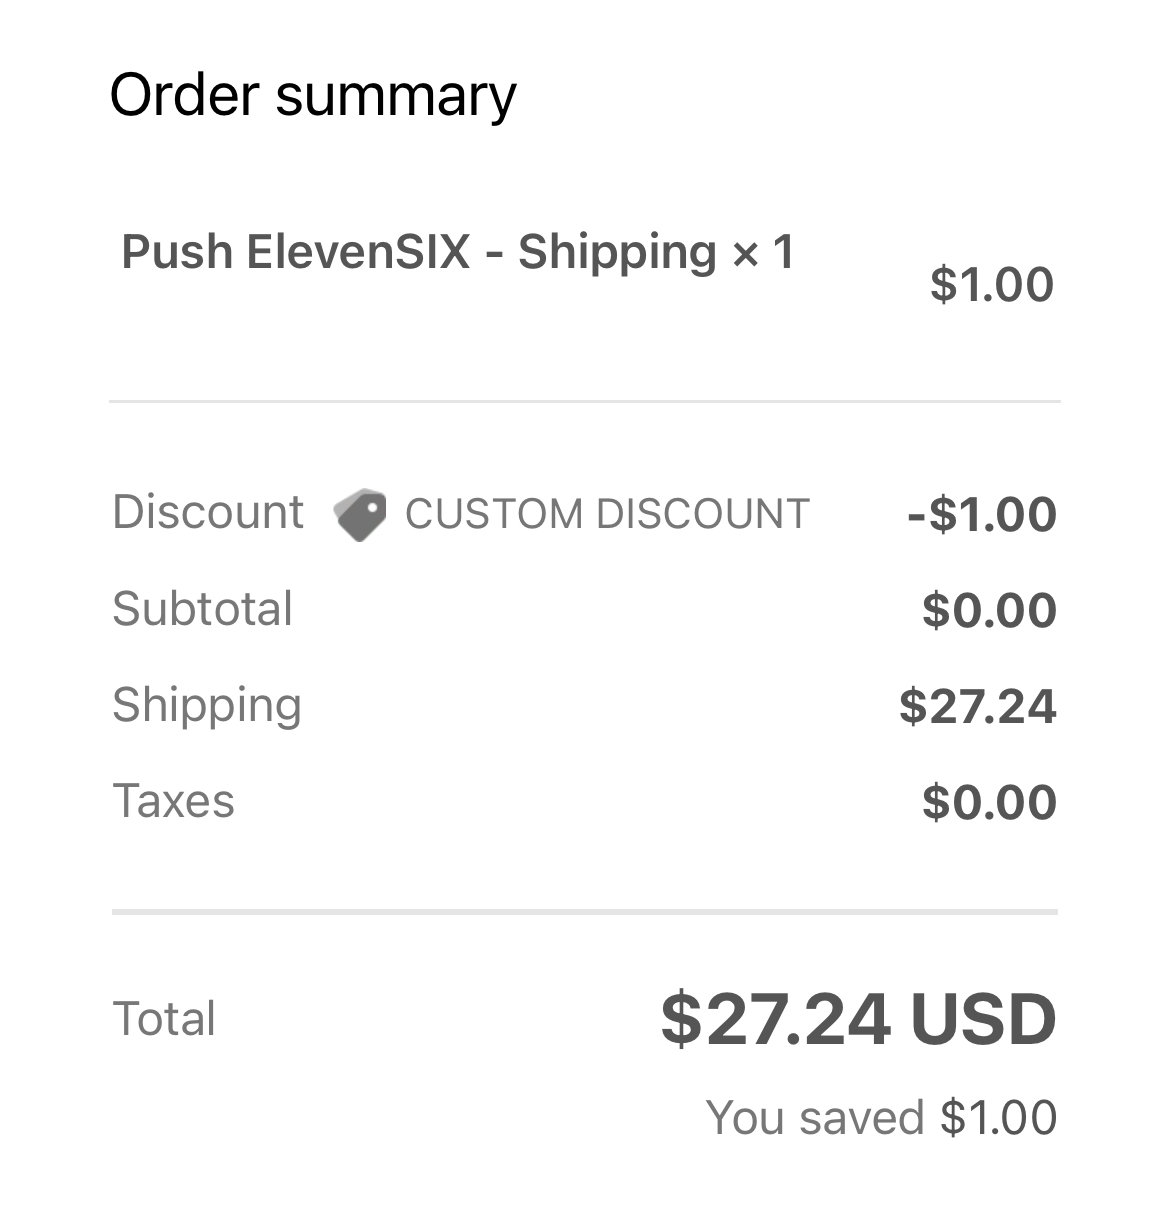
Task: Click the Total label
Action: pos(164,1019)
